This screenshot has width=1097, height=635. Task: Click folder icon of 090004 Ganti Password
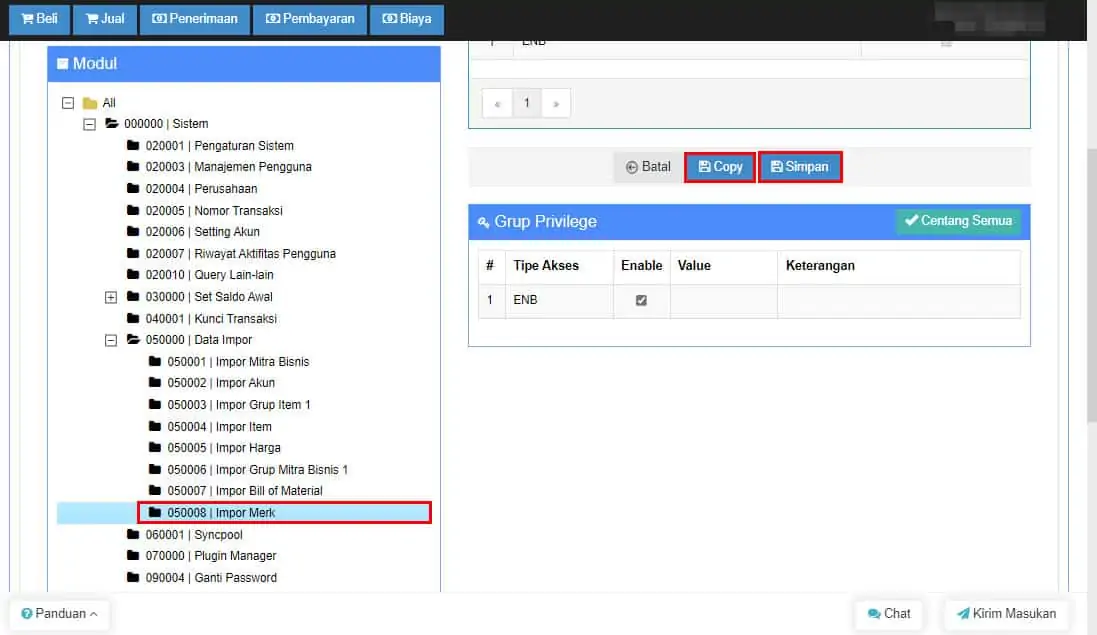pos(133,577)
